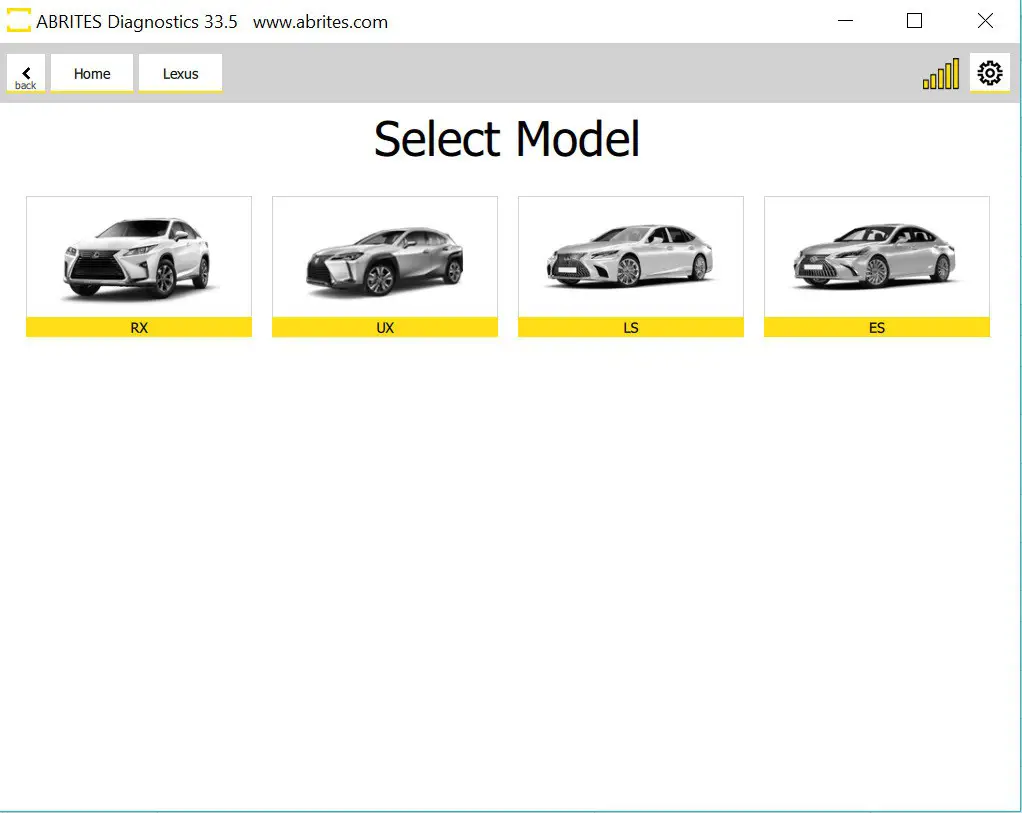Viewport: 1022px width, 813px height.
Task: Click the yellow ES label
Action: (876, 327)
